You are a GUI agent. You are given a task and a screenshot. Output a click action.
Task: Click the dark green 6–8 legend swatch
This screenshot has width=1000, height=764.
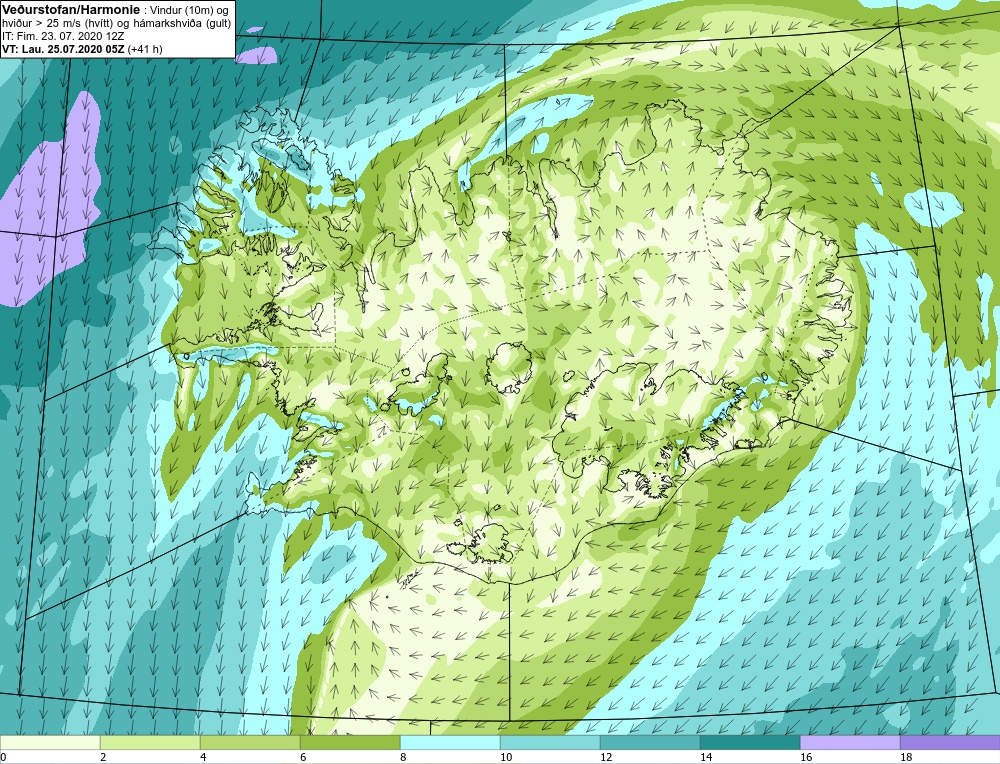(x=350, y=742)
